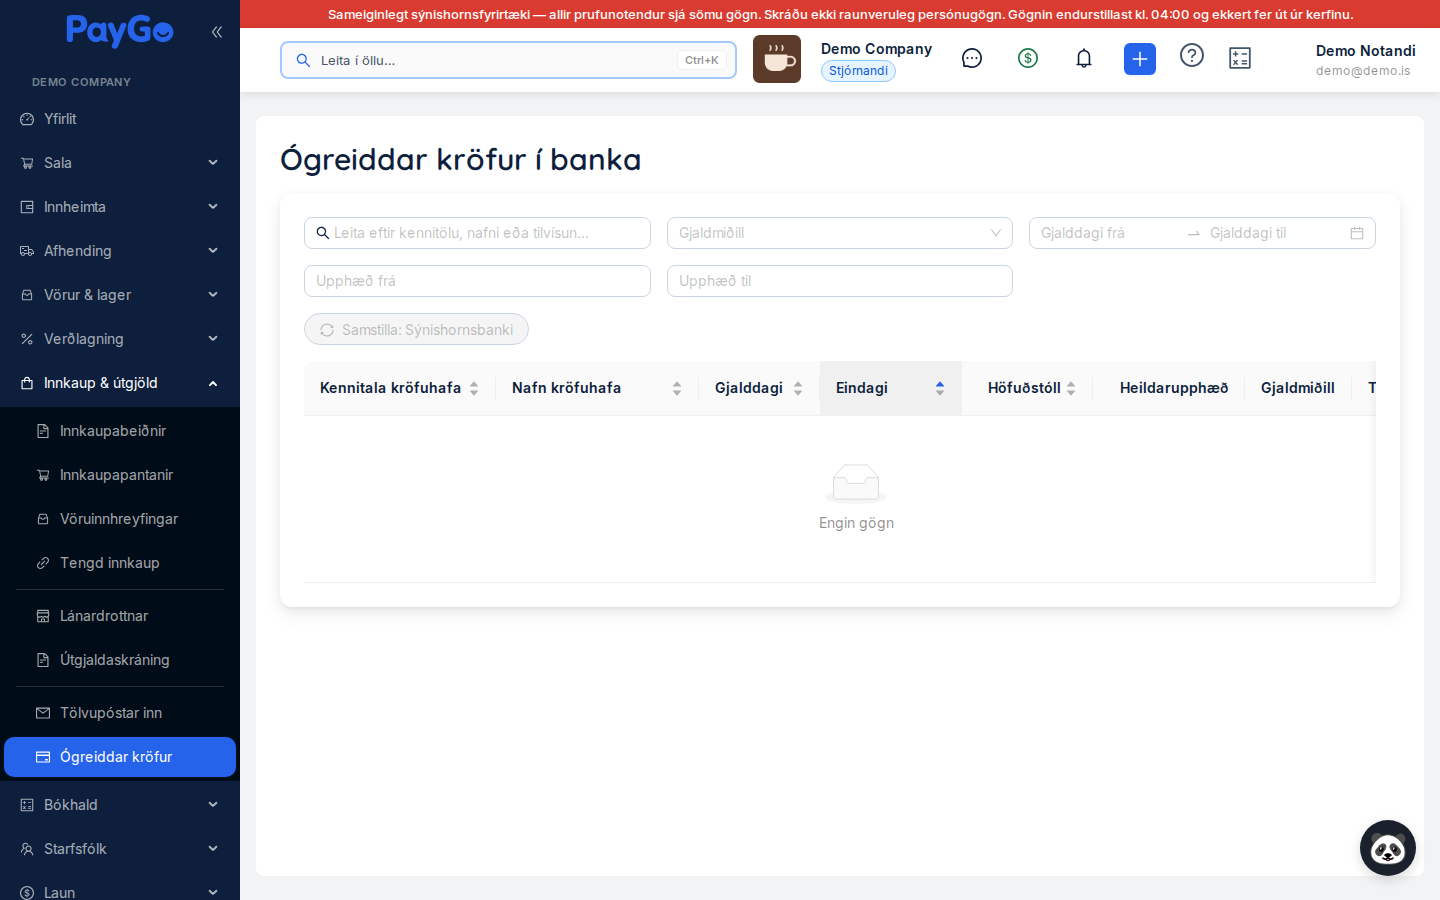Click the green dollar sign icon
The width and height of the screenshot is (1440, 900).
1028,59
